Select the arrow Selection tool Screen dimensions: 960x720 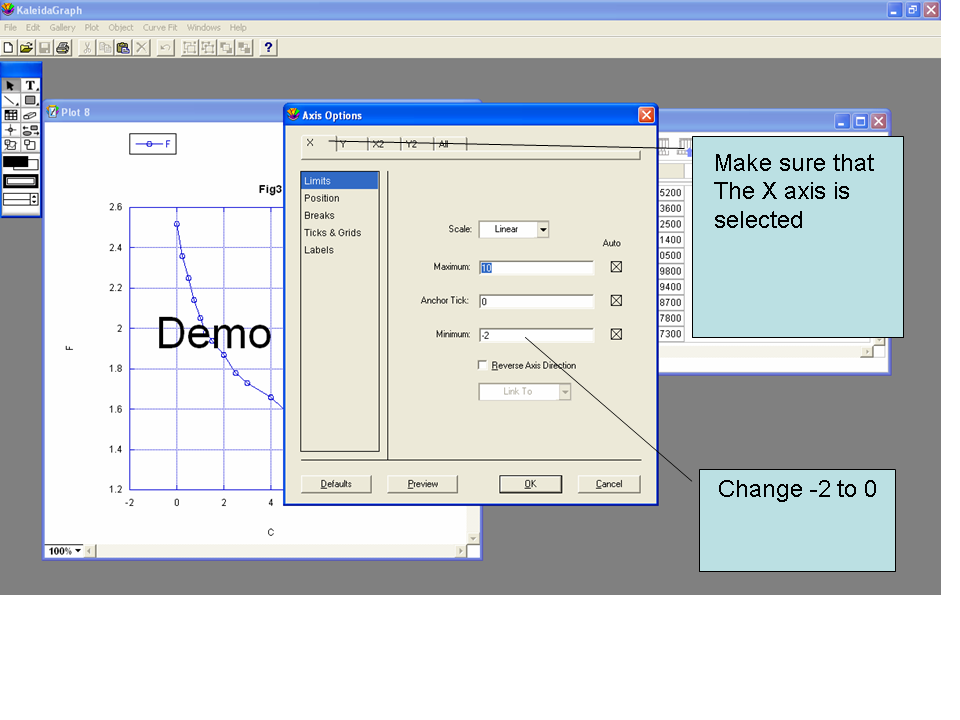pos(10,85)
